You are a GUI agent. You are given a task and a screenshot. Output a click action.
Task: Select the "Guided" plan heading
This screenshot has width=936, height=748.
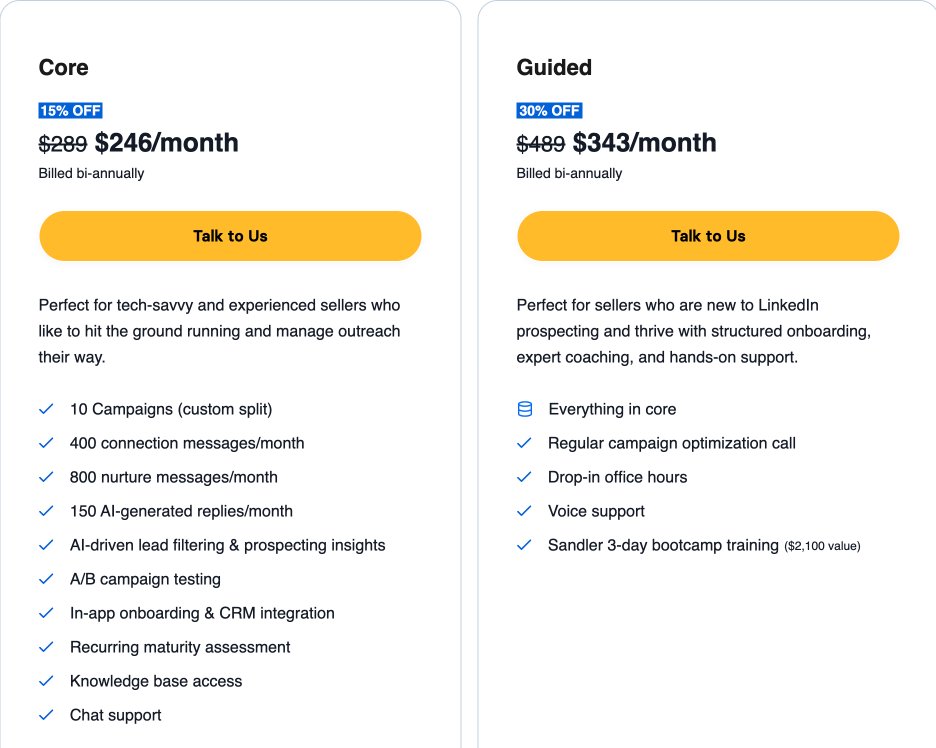pos(553,67)
